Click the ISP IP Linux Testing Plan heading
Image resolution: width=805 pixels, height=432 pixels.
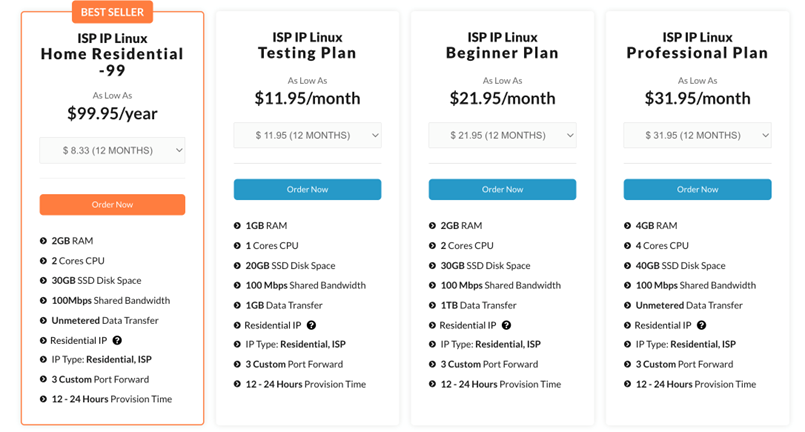coord(307,46)
